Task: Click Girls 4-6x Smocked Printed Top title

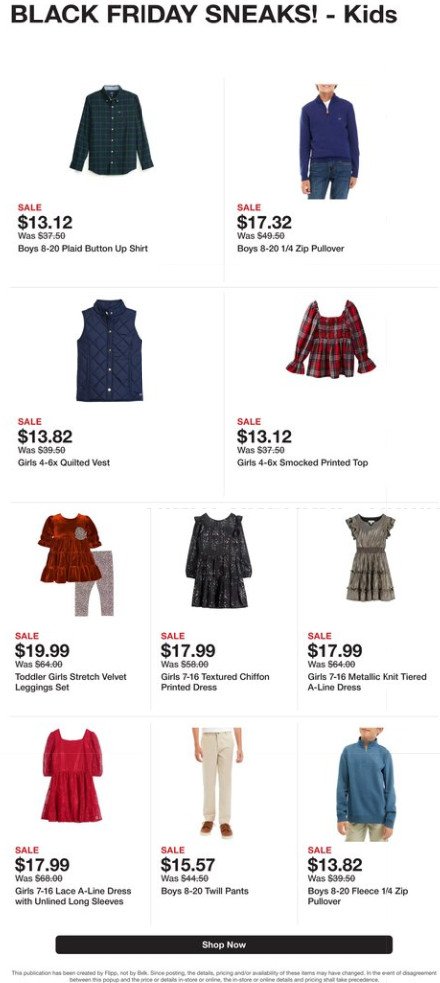Action: [x=303, y=463]
